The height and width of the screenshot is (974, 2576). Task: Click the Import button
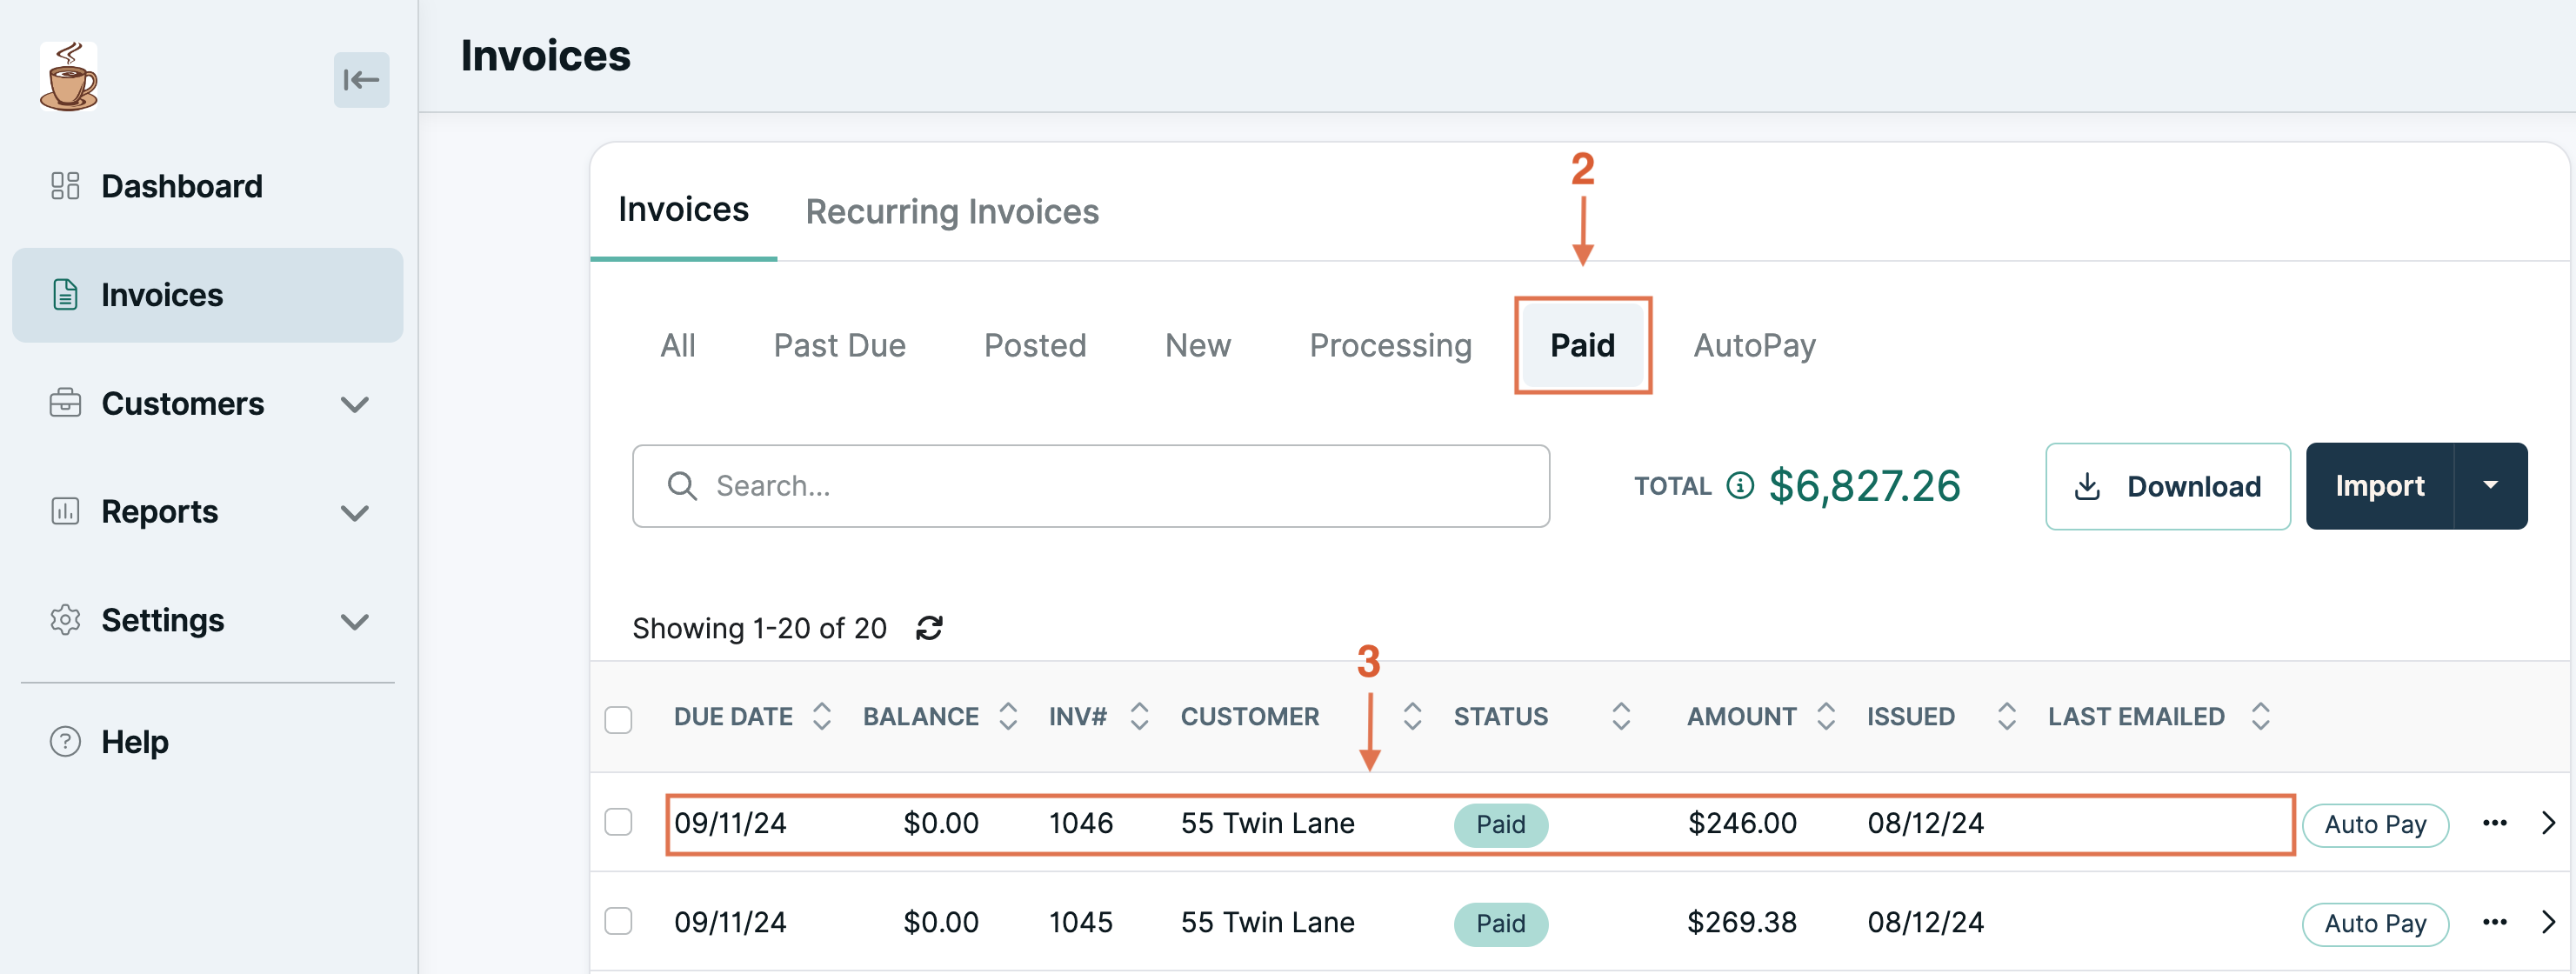(2379, 486)
